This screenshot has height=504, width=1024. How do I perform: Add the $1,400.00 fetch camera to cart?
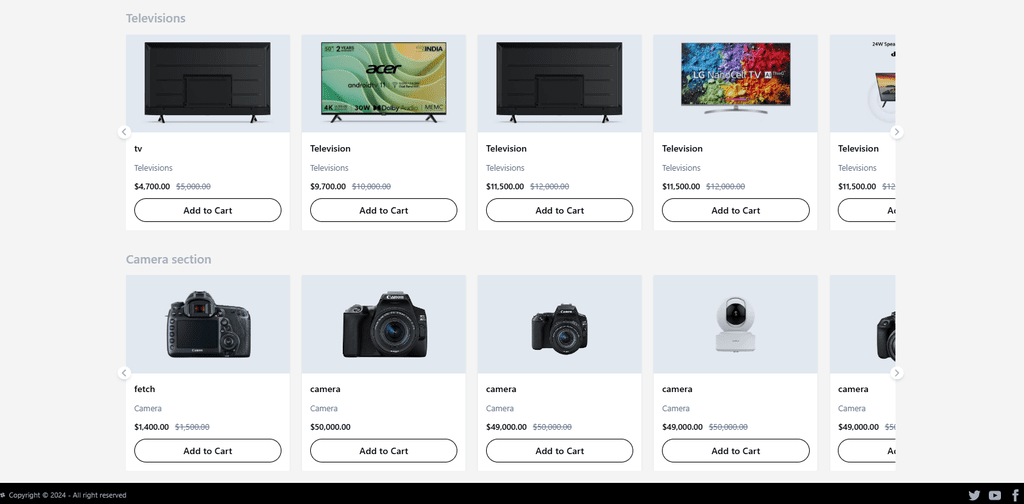[208, 450]
